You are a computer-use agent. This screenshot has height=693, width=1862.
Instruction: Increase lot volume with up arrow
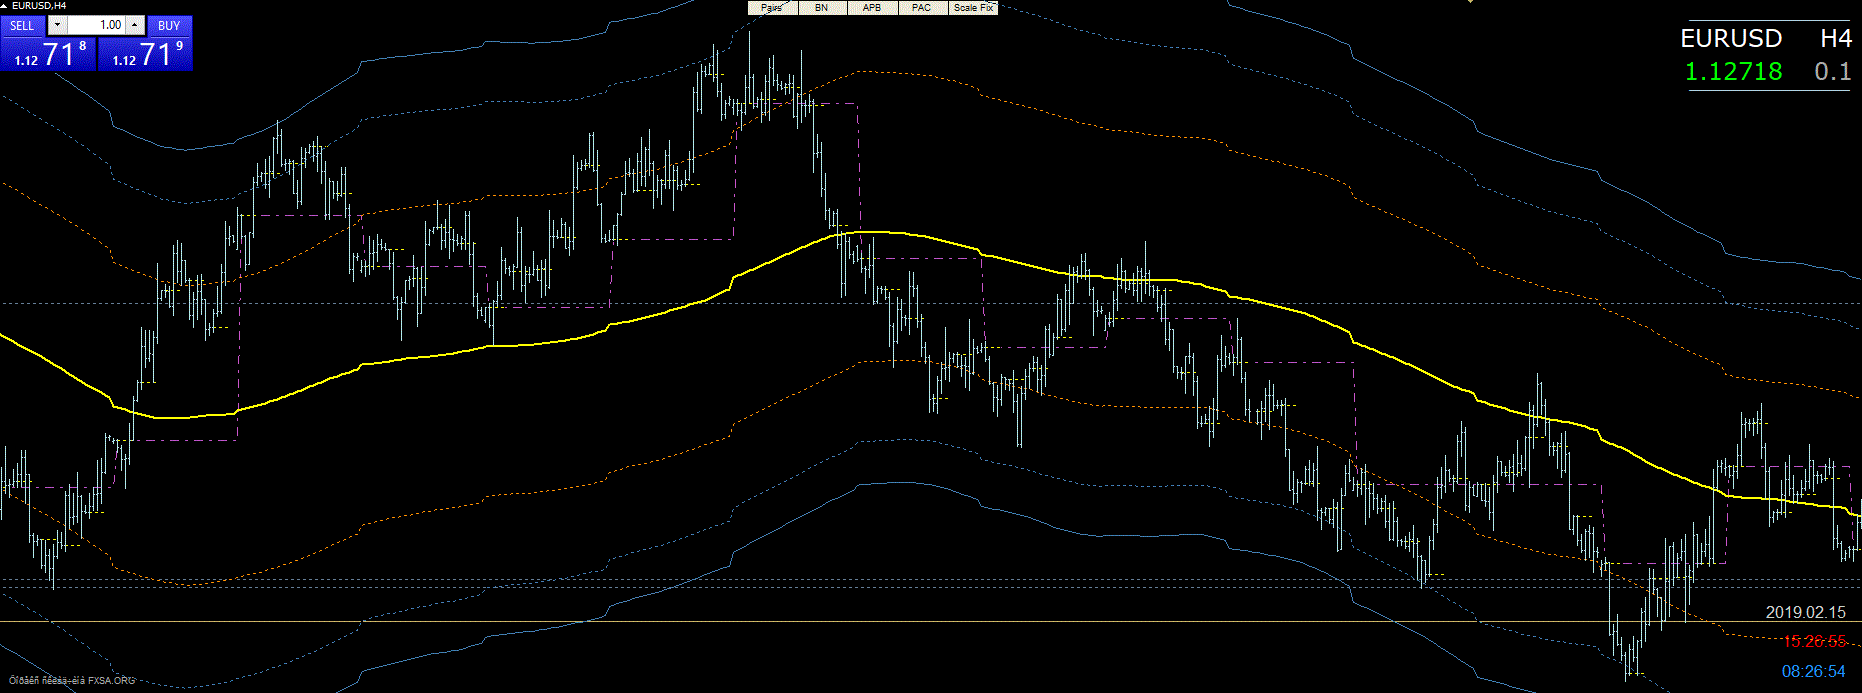[x=135, y=25]
